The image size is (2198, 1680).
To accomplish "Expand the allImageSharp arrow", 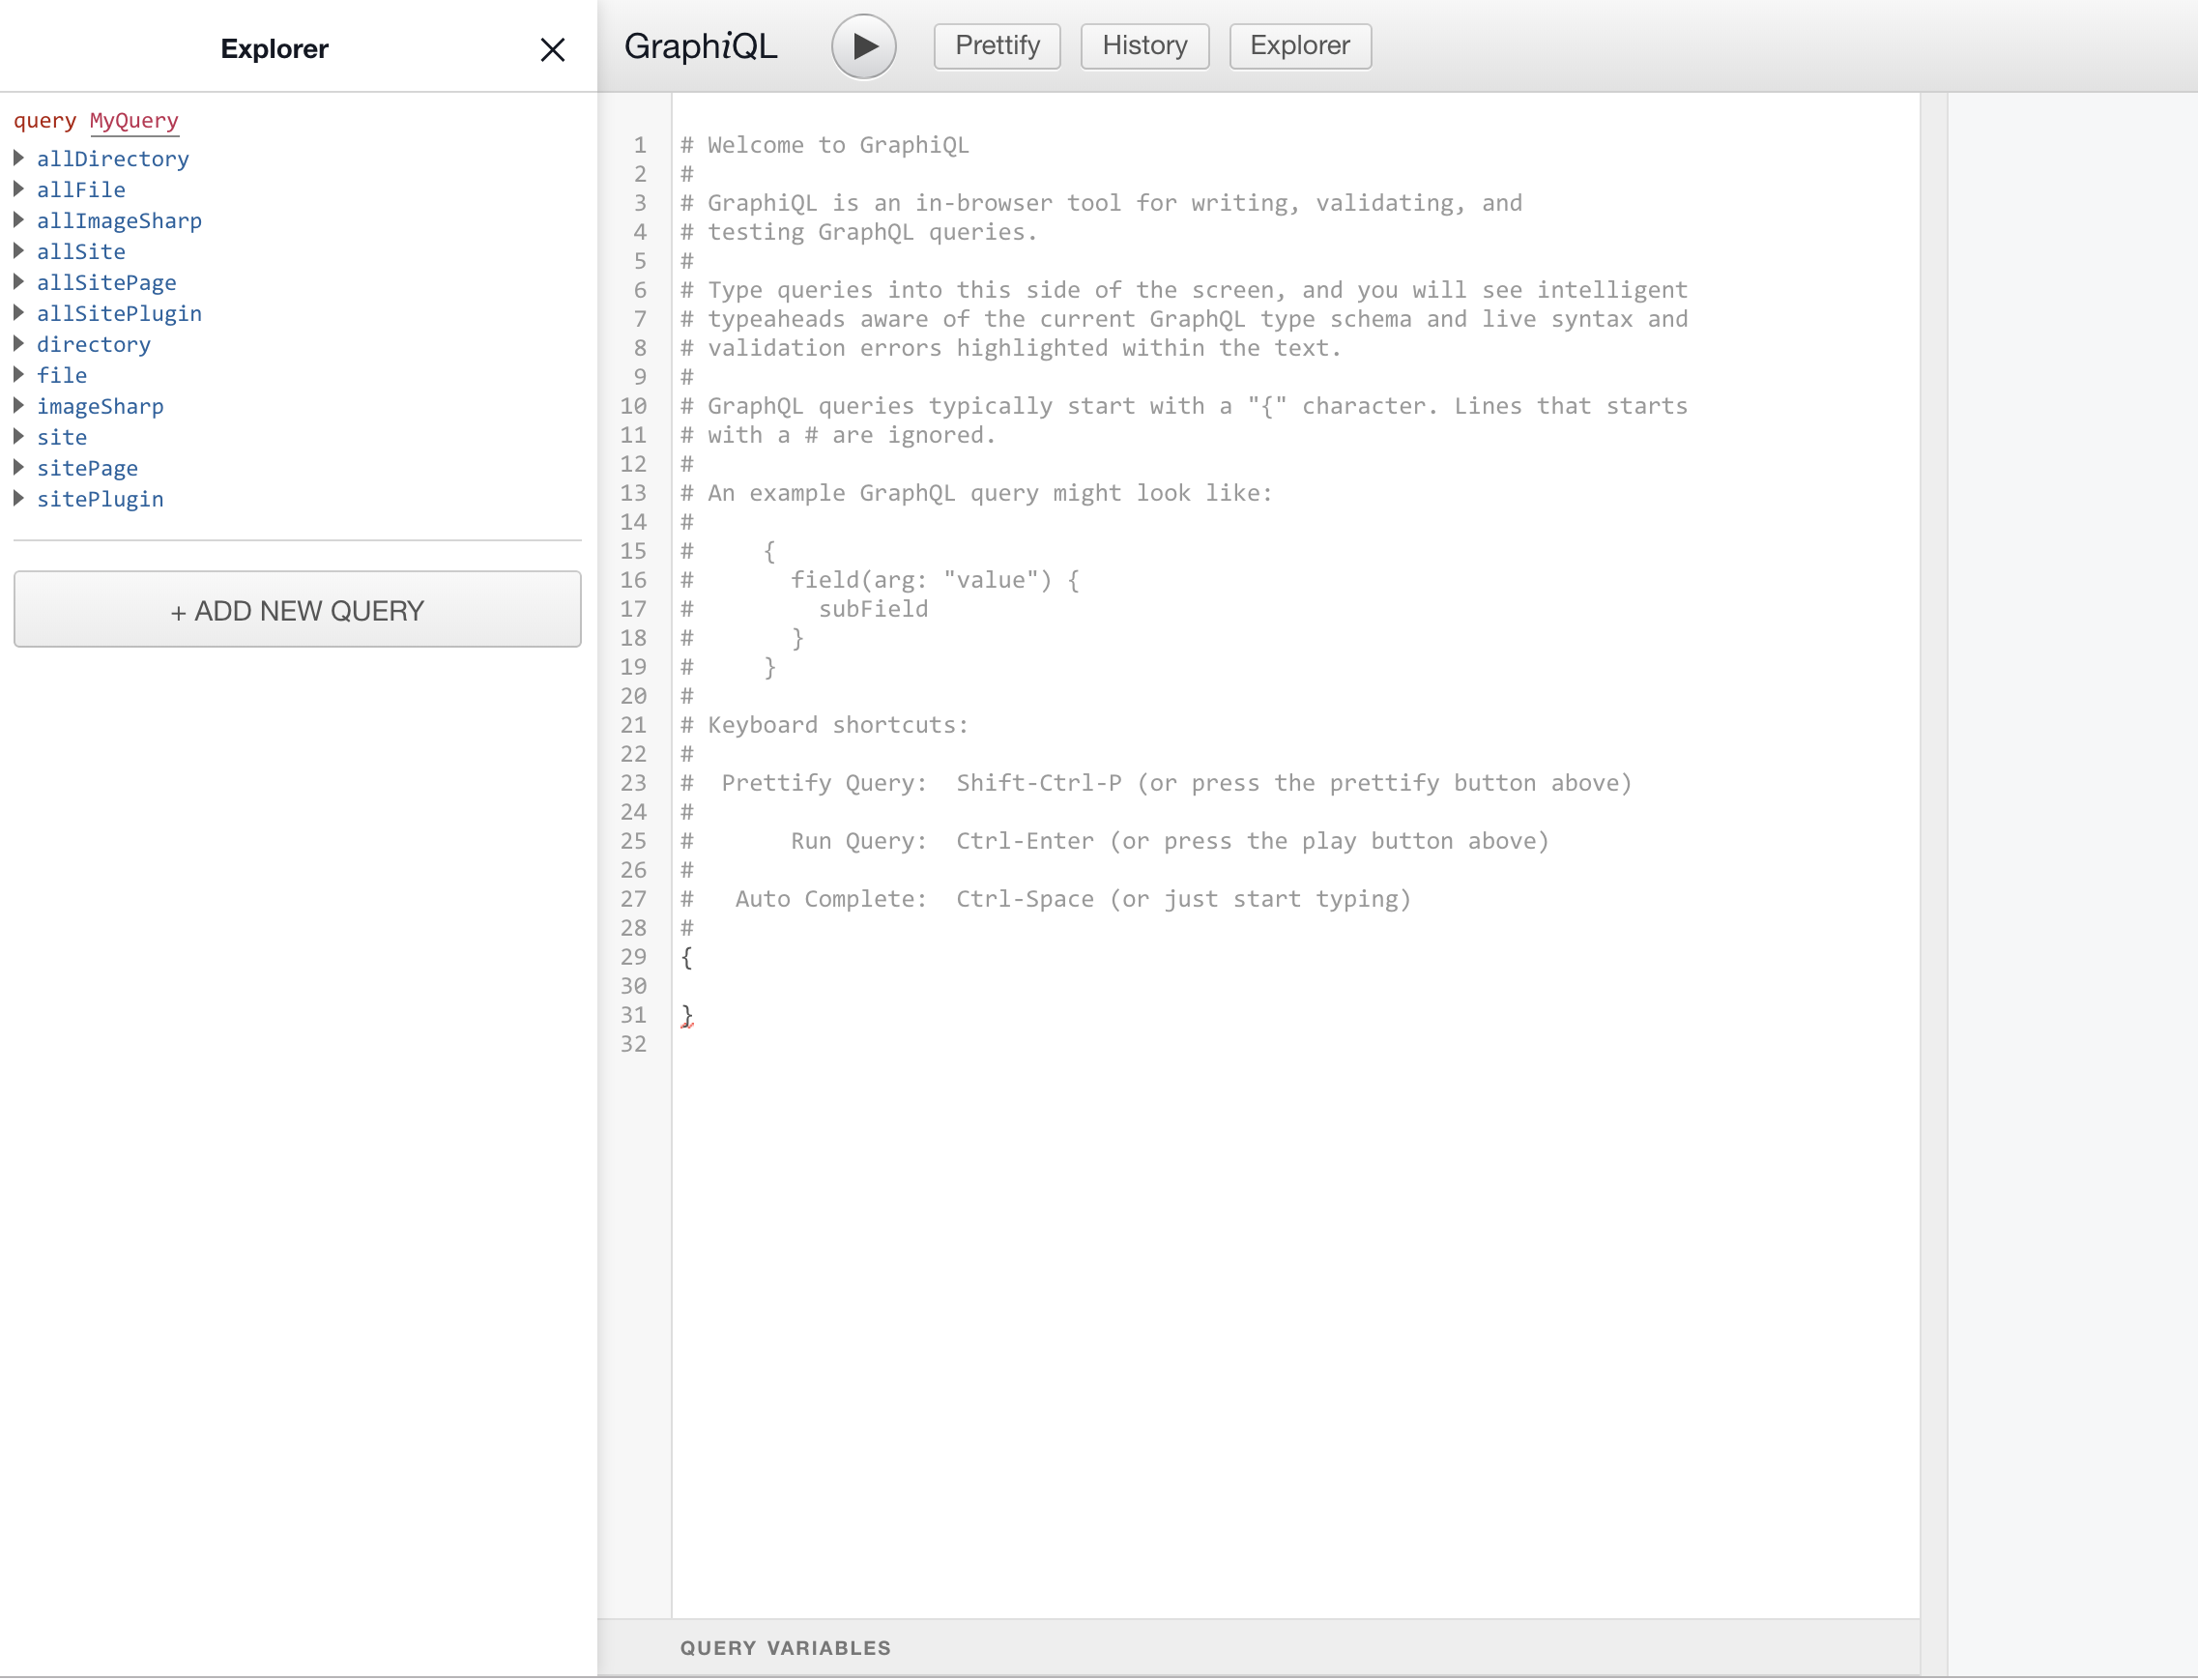I will pos(19,220).
